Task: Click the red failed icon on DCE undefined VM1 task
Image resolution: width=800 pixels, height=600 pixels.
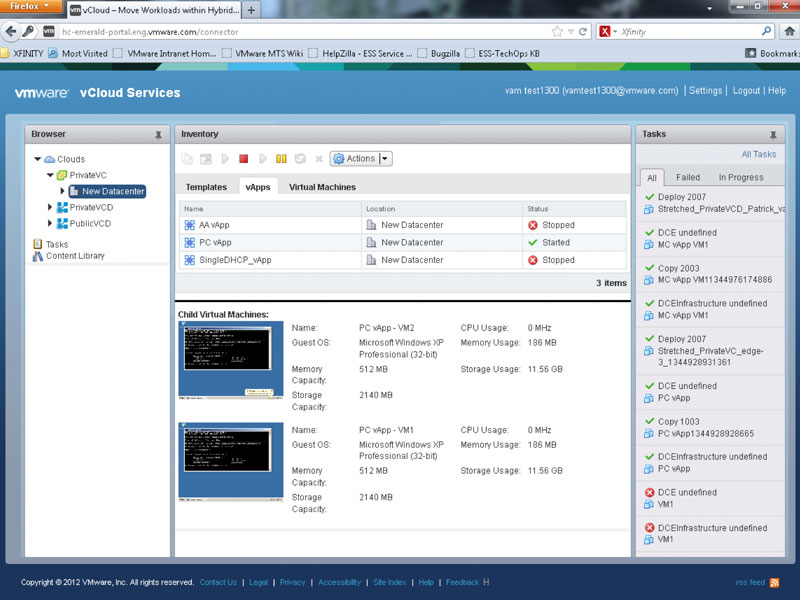Action: 649,492
